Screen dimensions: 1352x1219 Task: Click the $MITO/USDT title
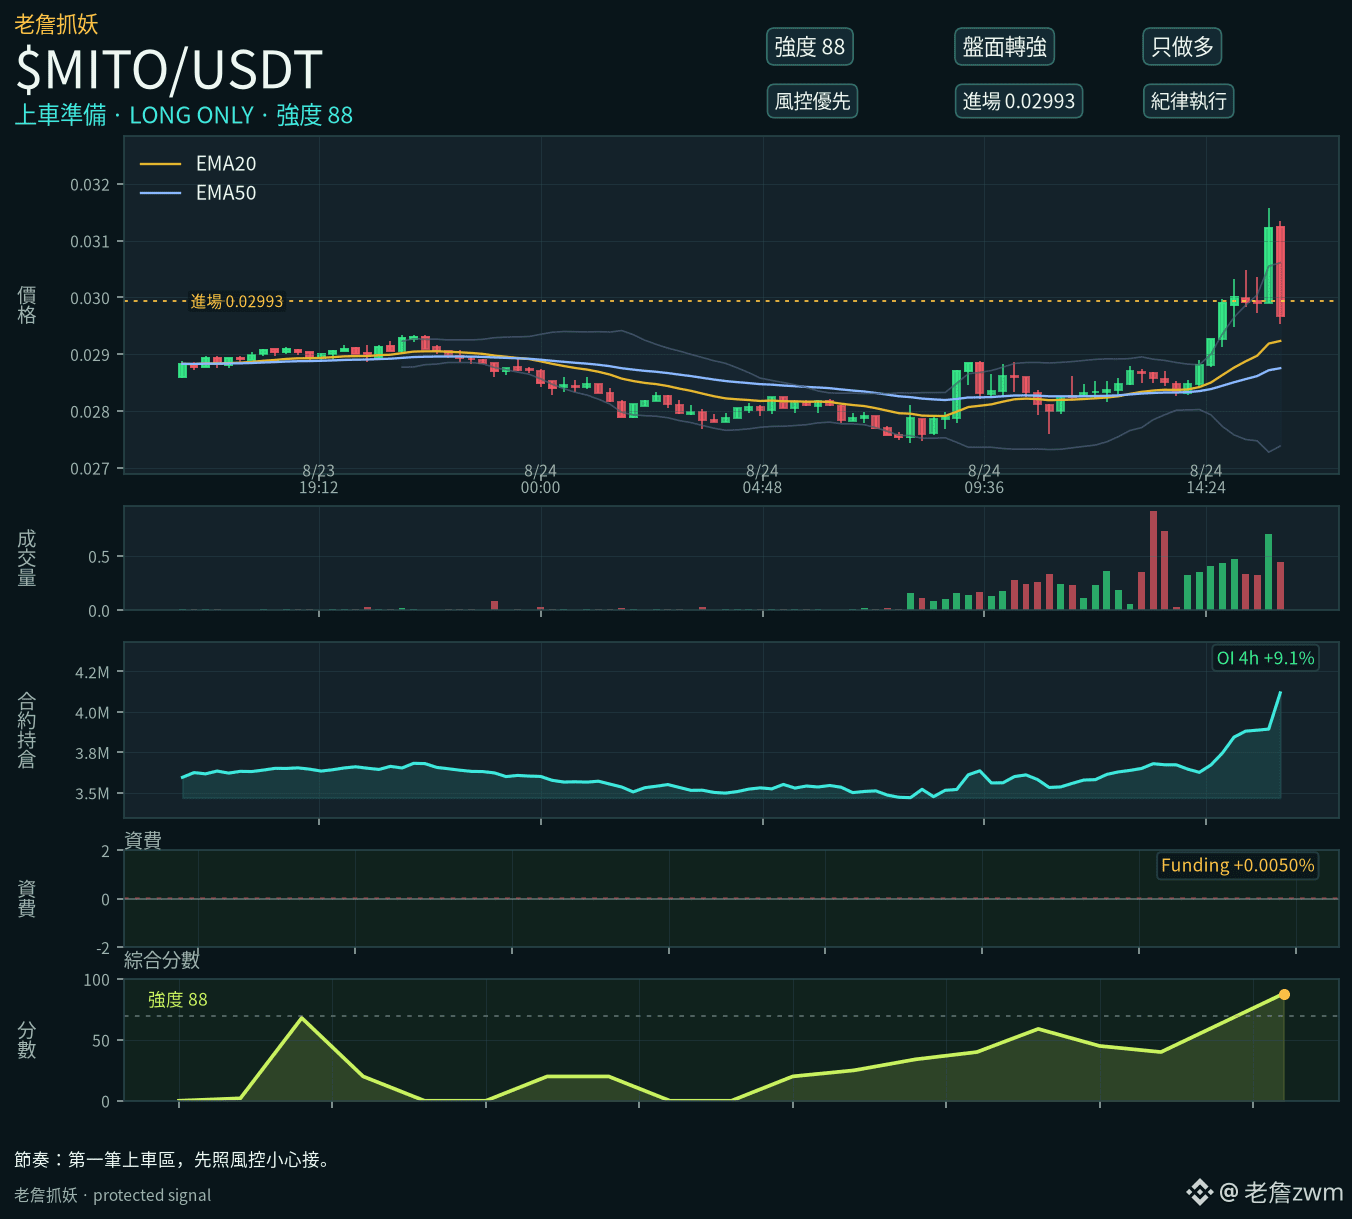click(169, 70)
